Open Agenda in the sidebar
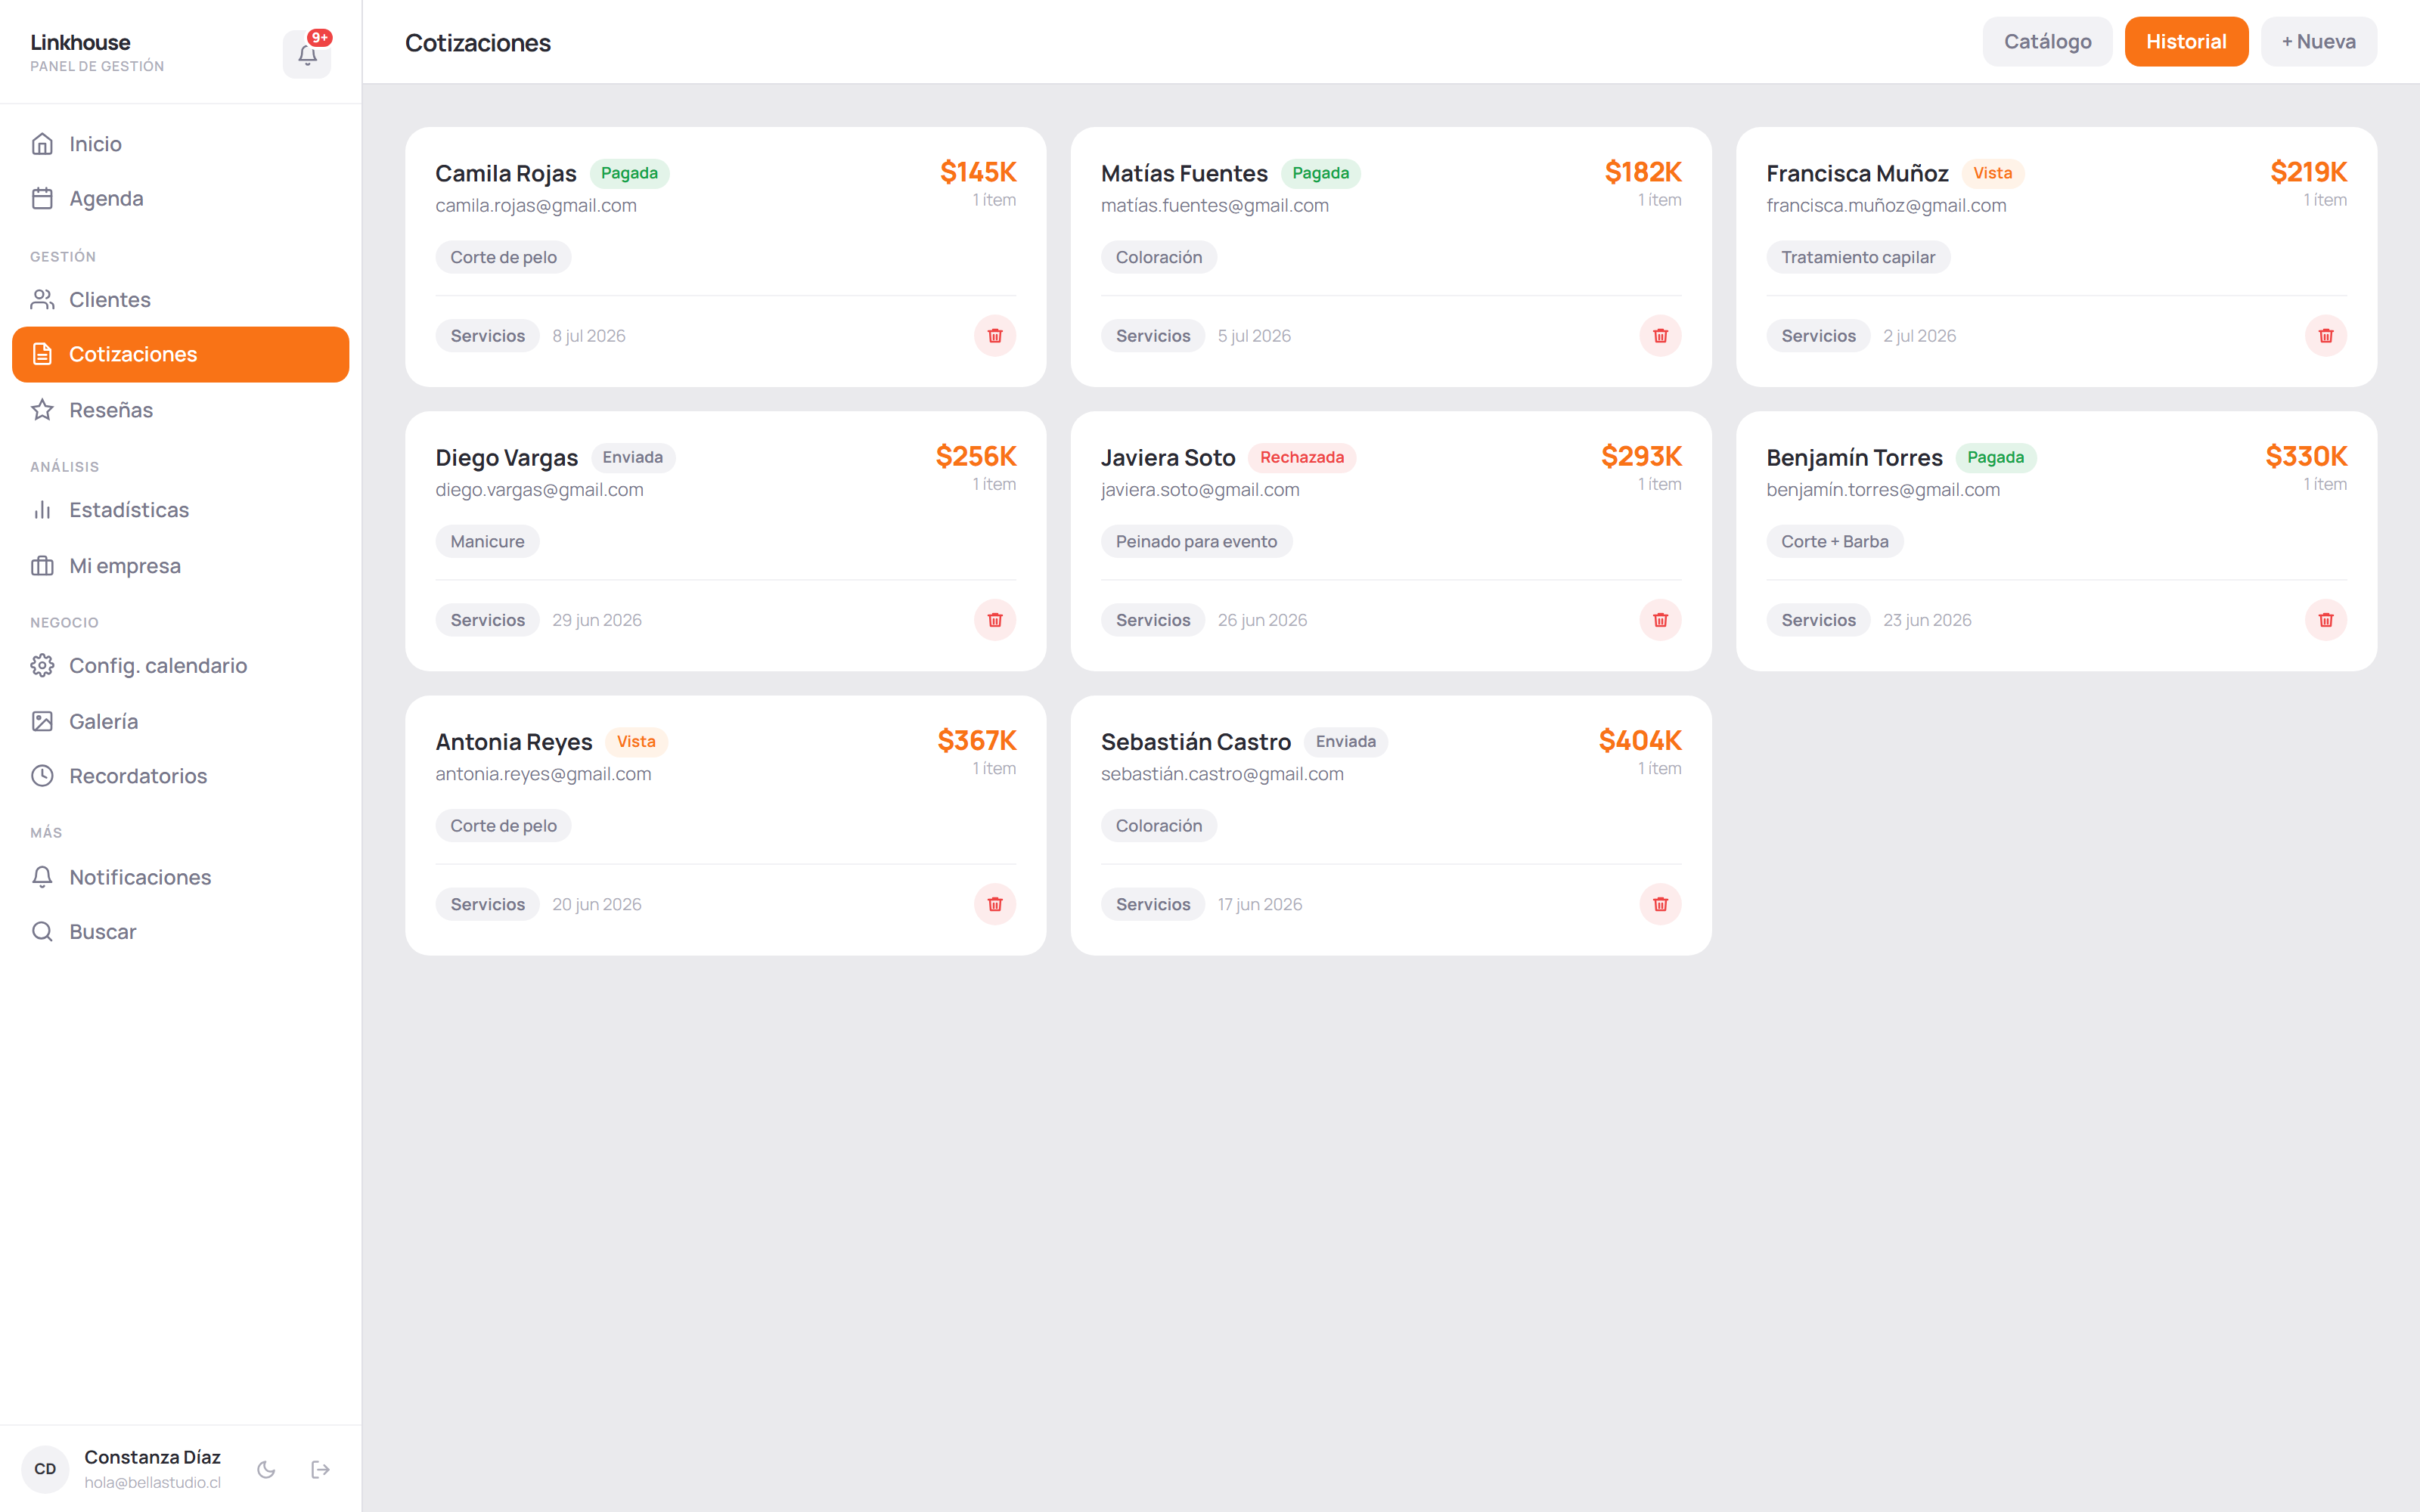The height and width of the screenshot is (1512, 2420). (180, 198)
